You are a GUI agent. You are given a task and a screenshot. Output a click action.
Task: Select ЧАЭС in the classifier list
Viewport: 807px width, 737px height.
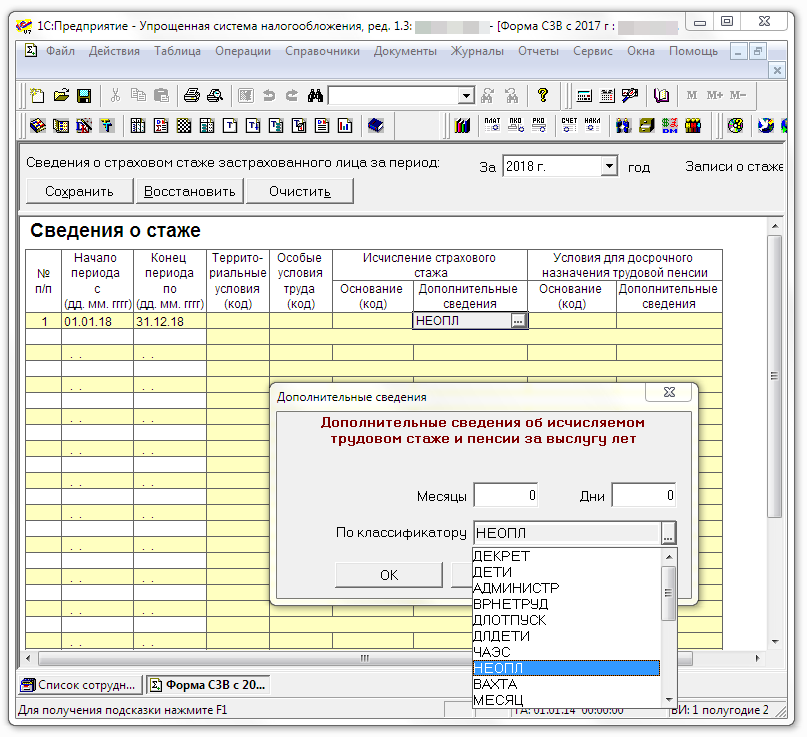566,652
